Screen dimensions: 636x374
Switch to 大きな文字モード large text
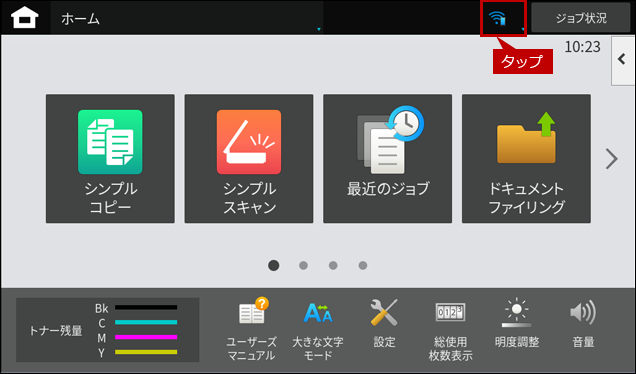click(x=318, y=329)
